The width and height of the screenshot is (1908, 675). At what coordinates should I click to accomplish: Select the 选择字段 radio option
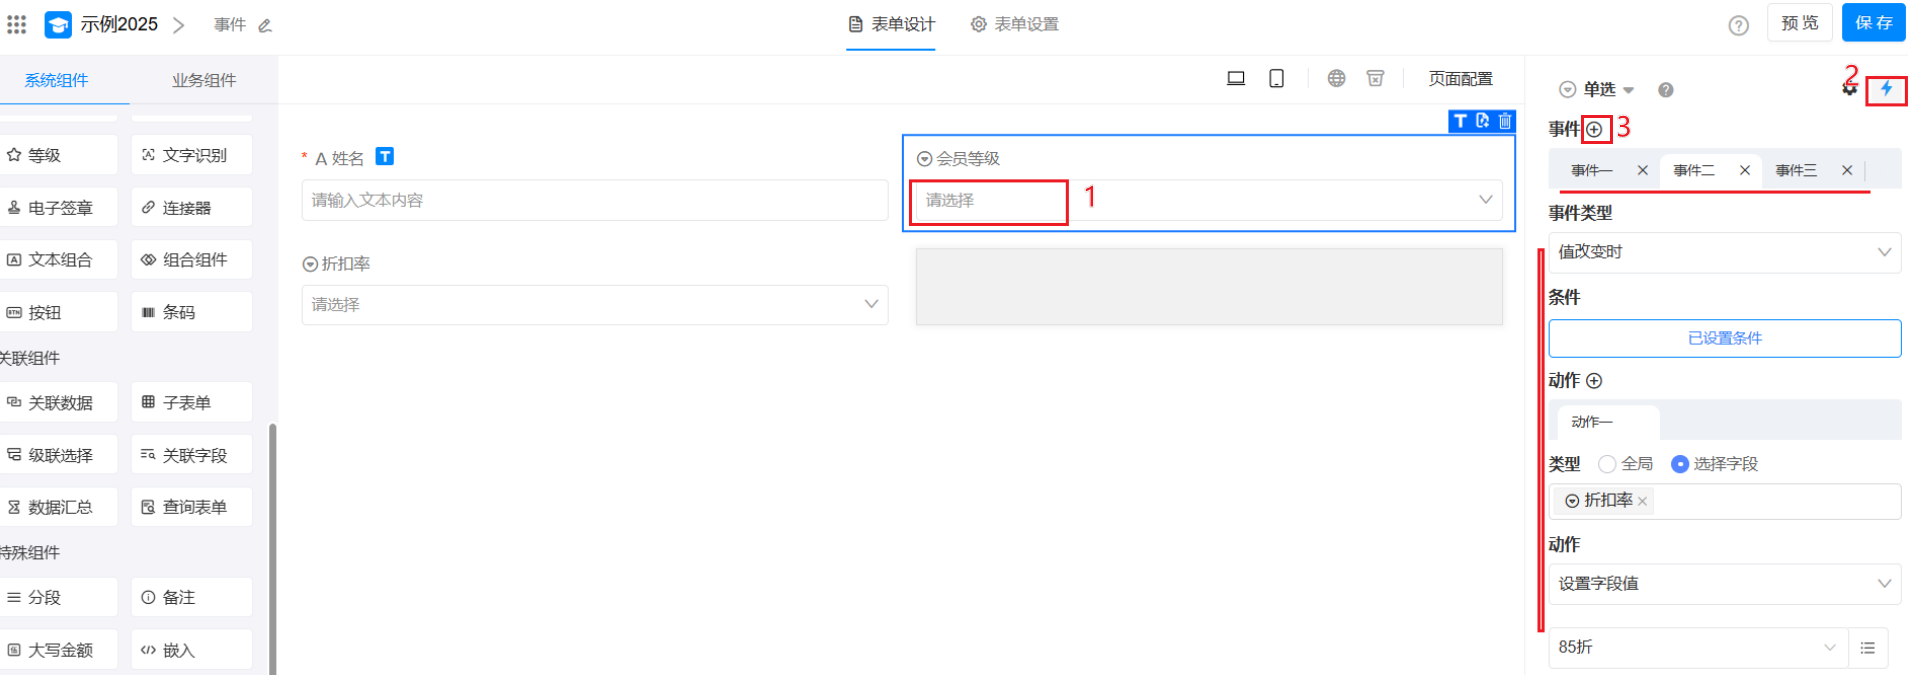(1680, 464)
